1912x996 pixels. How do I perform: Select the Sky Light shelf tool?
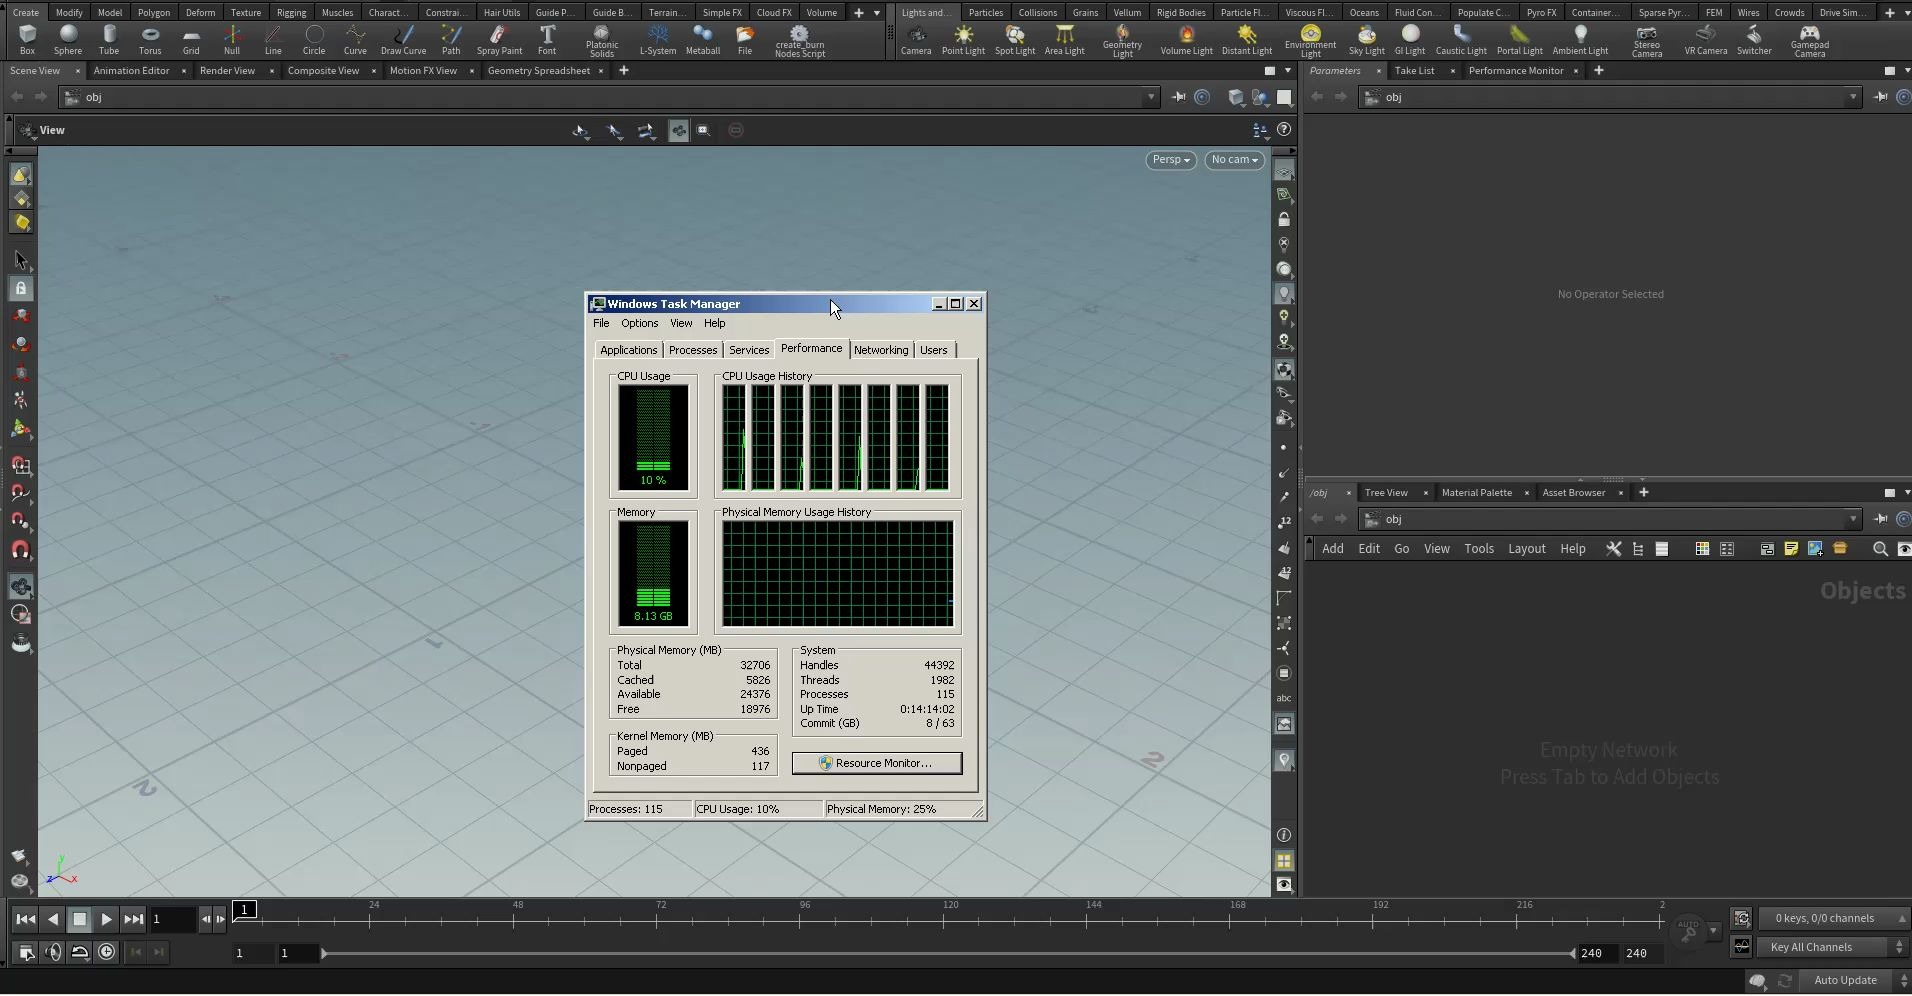[1366, 40]
